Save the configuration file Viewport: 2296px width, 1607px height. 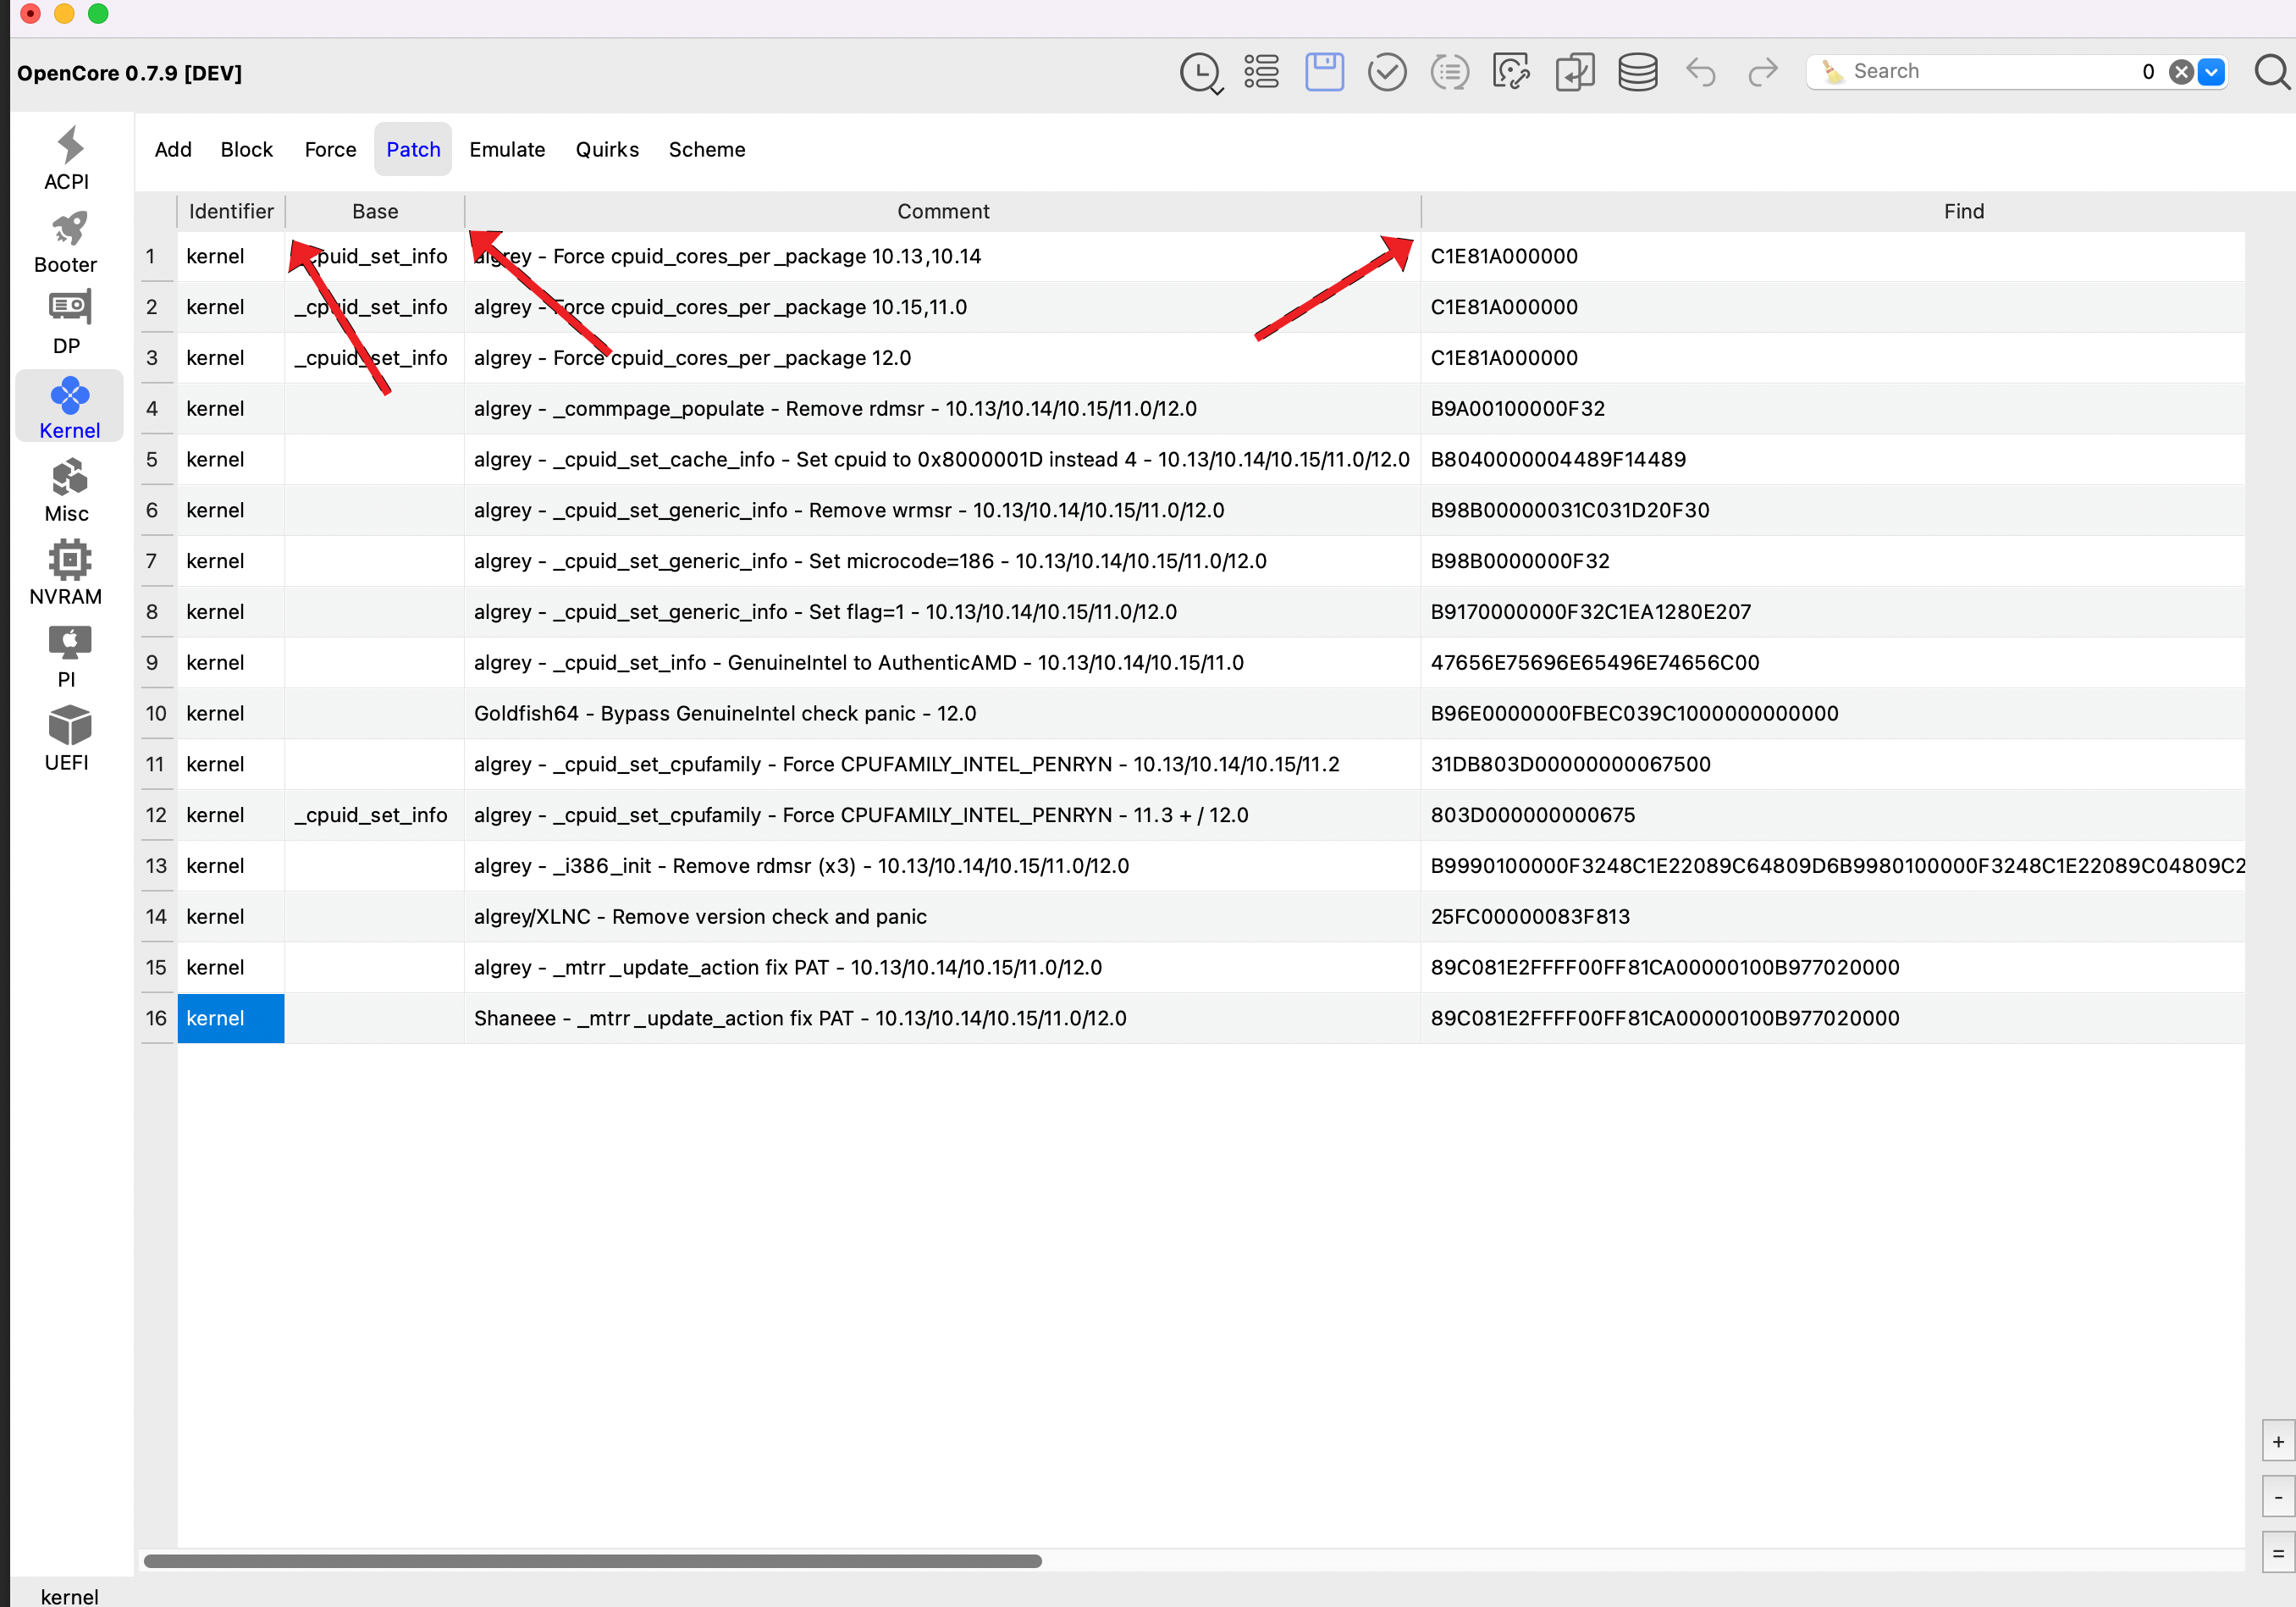1324,71
